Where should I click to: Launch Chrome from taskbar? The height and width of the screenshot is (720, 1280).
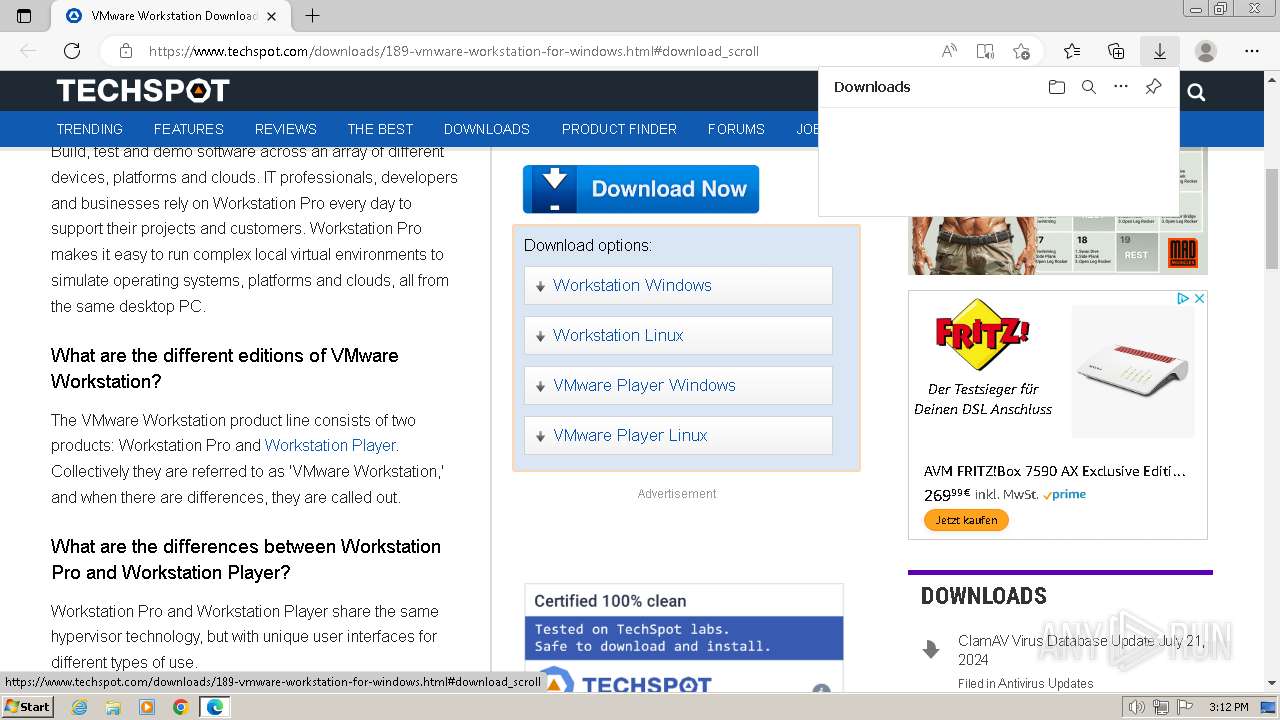pos(180,707)
